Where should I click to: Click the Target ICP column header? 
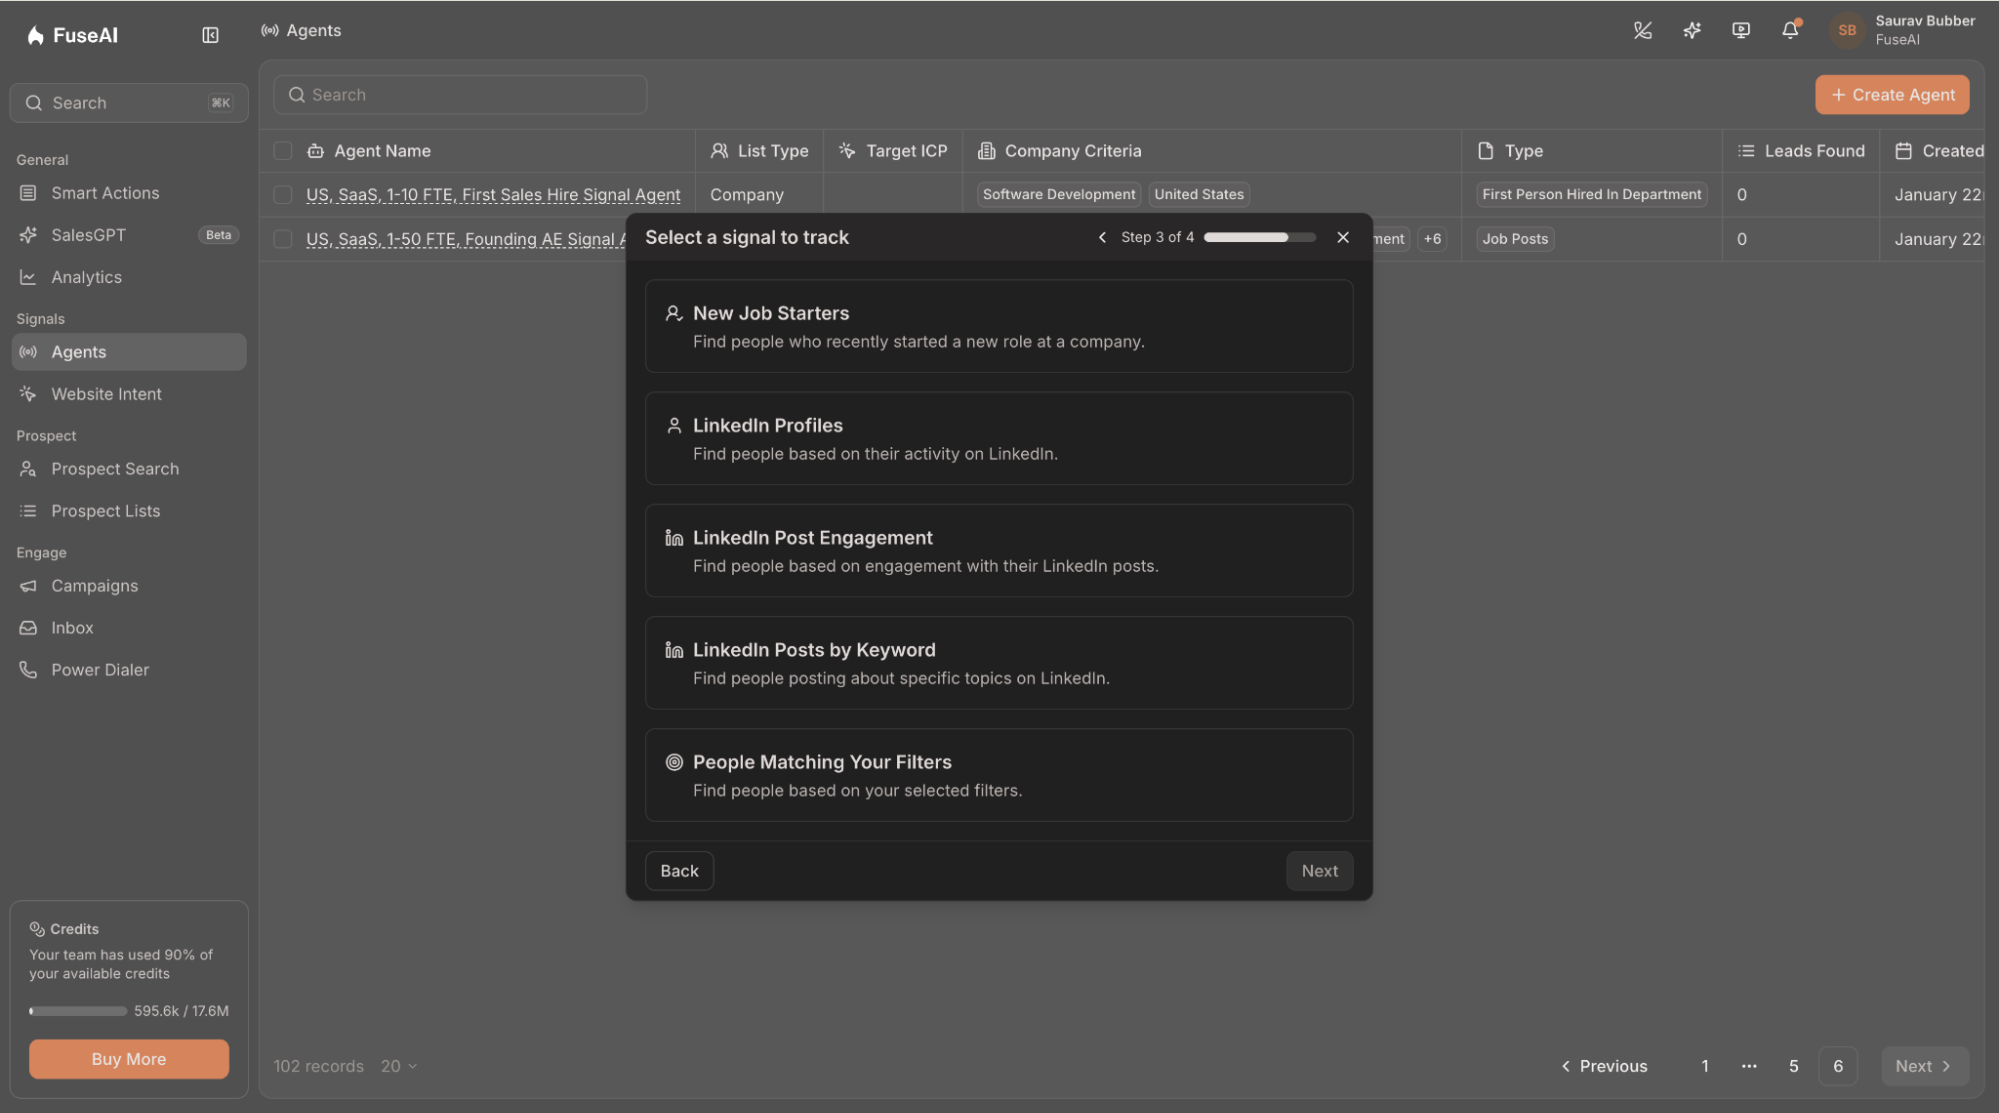tap(893, 151)
